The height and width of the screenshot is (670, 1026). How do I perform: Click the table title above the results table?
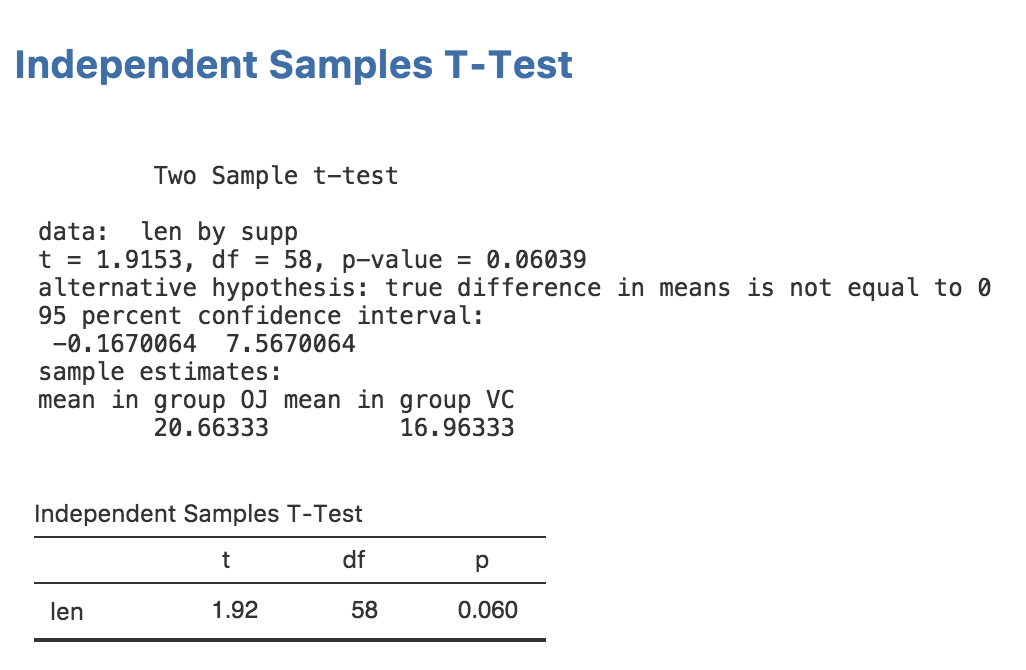[x=198, y=514]
